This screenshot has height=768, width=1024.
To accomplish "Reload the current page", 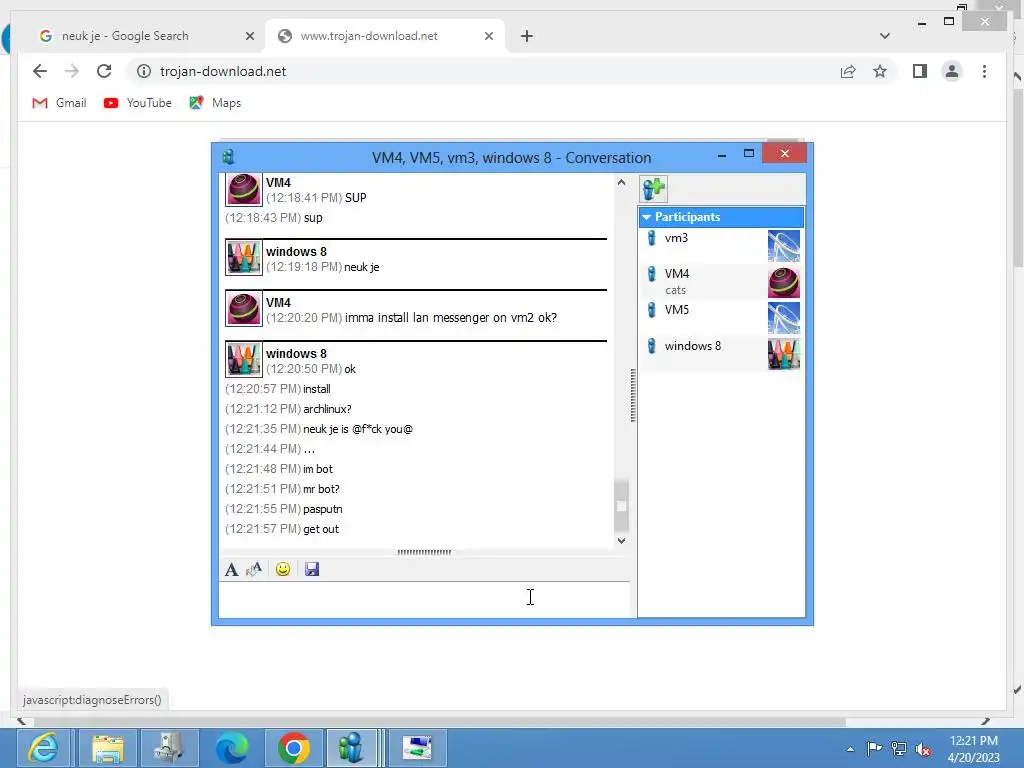I will 104,71.
